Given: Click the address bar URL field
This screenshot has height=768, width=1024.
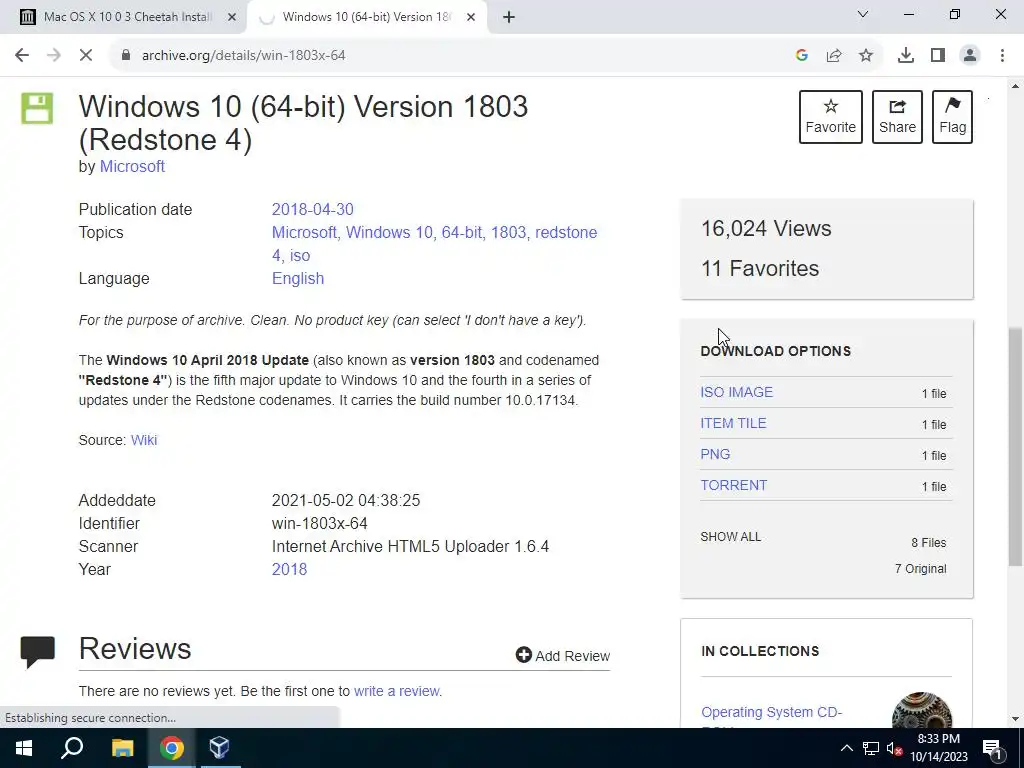Looking at the screenshot, I should point(457,56).
